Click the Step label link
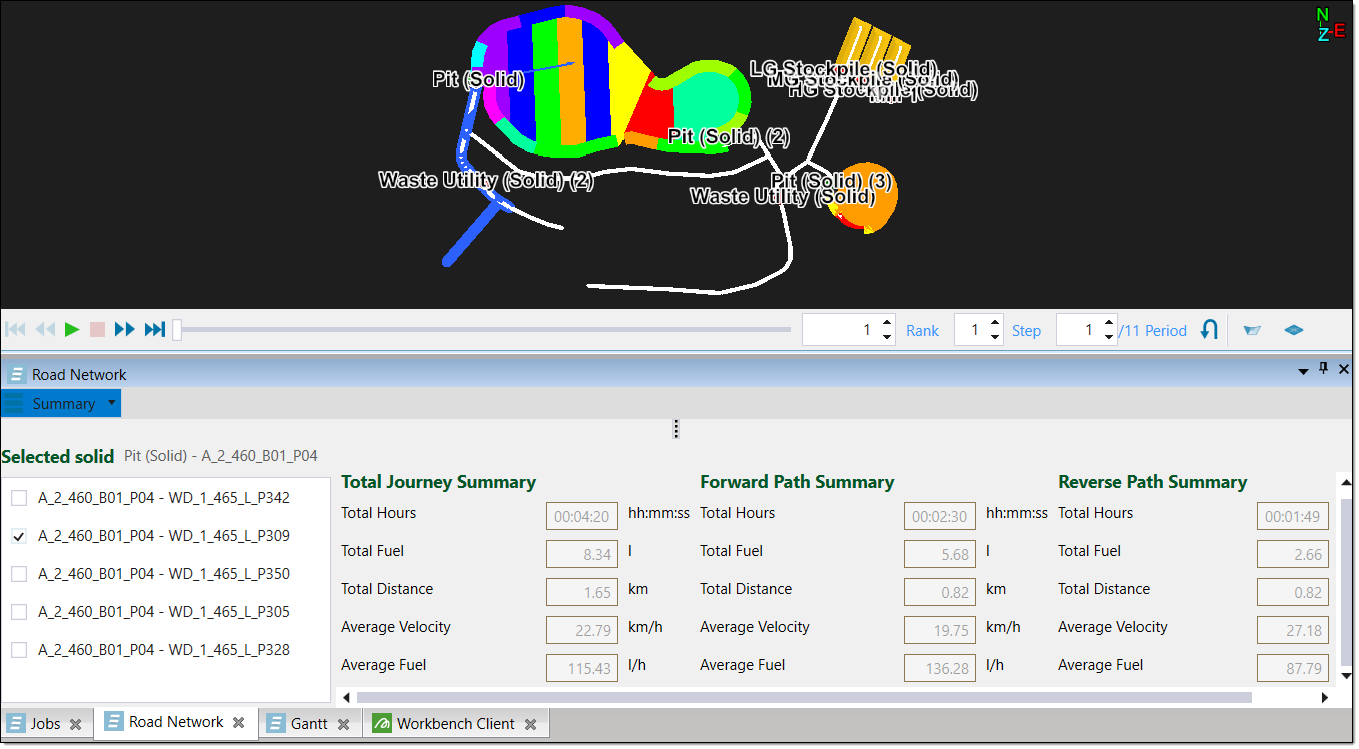The image size is (1359, 749). click(x=1026, y=330)
